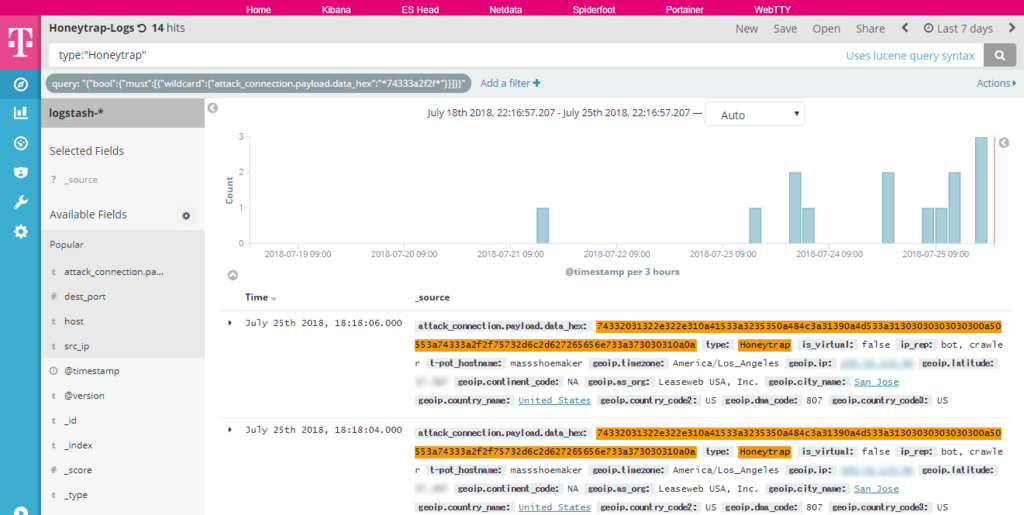Click Open in the top menu
Screen dimensions: 1024x515
826,28
